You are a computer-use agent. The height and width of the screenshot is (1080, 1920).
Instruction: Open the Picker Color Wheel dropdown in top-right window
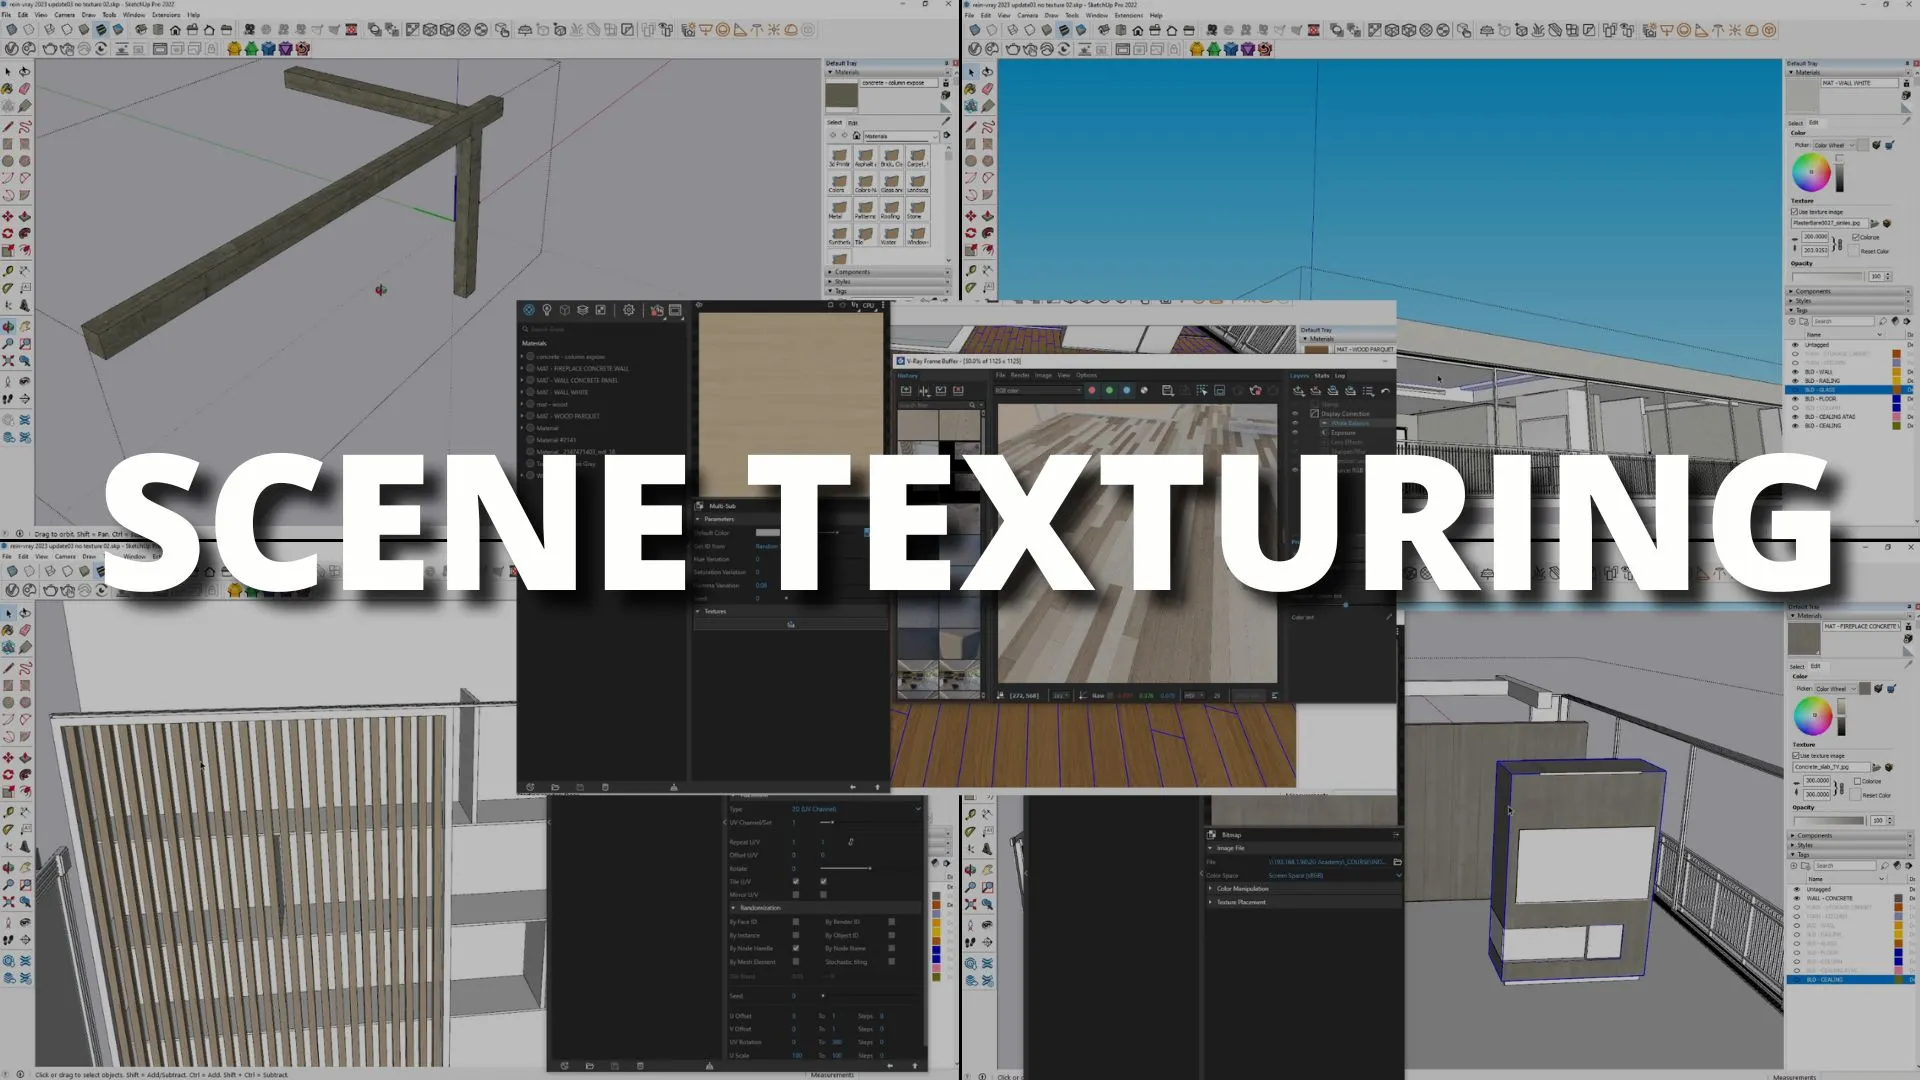(1835, 145)
